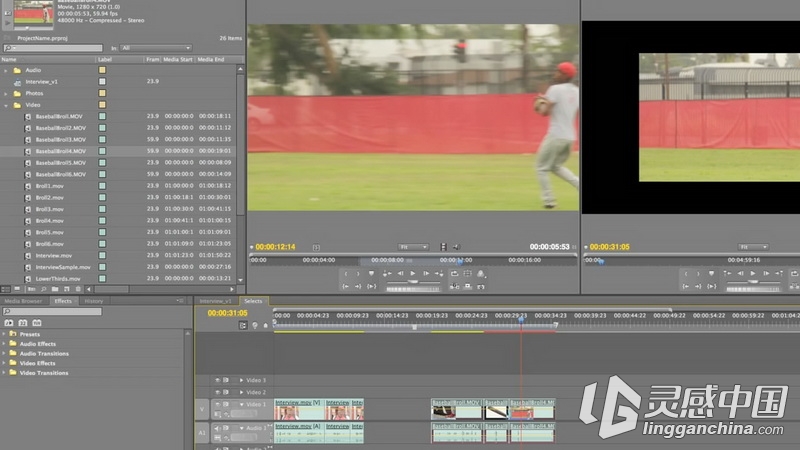Click New Item icon in Project panel
Screen dimensions: 800x450
pos(66,289)
